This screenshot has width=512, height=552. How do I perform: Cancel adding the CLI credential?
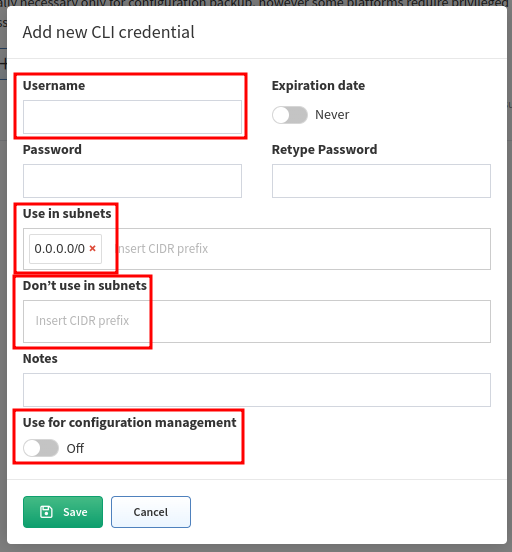point(151,512)
